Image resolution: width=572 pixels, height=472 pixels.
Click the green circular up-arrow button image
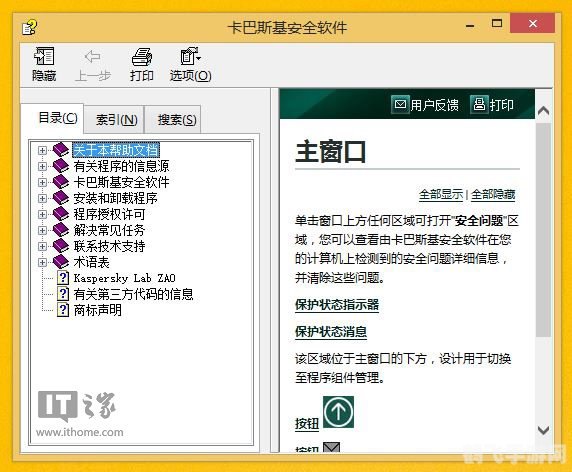tap(339, 412)
